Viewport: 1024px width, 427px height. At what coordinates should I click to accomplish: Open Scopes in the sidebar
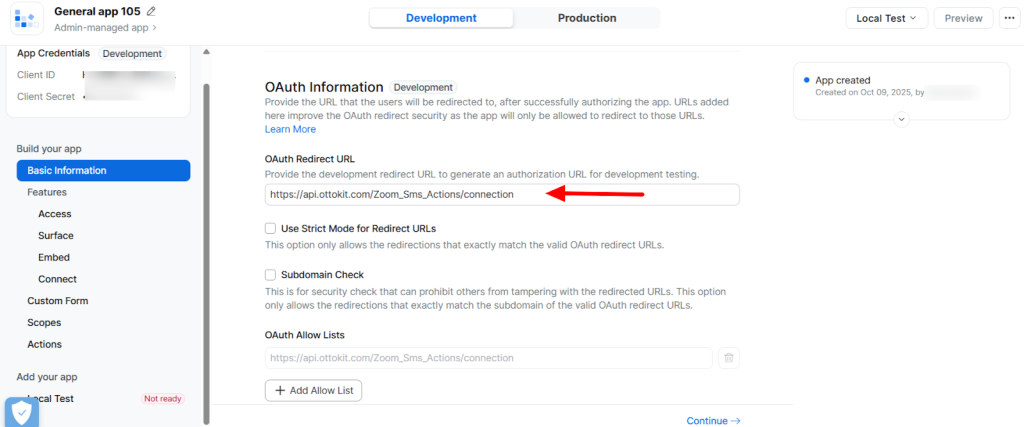pyautogui.click(x=44, y=322)
